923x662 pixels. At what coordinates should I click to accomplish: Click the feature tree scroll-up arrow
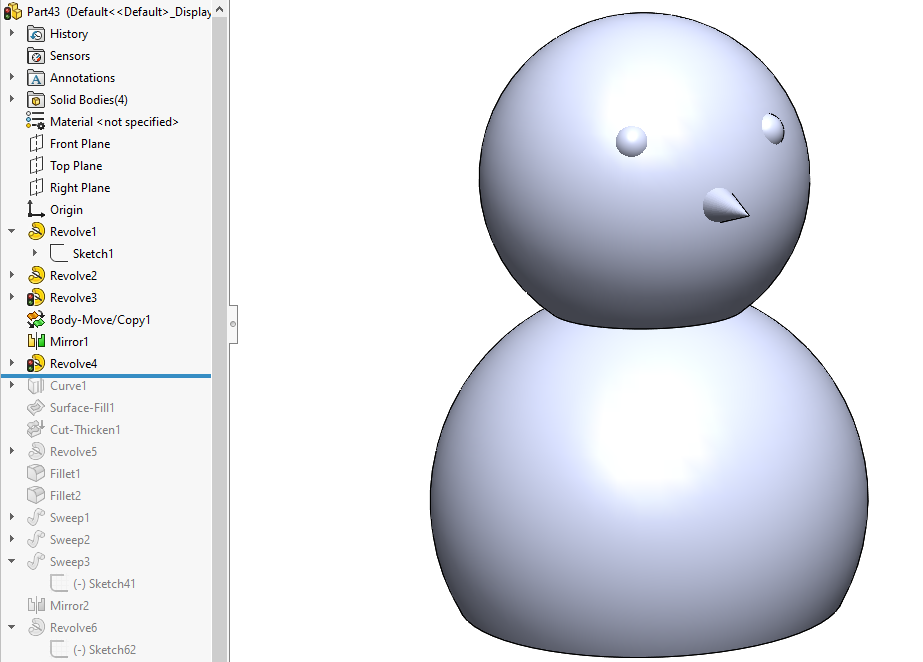220,9
